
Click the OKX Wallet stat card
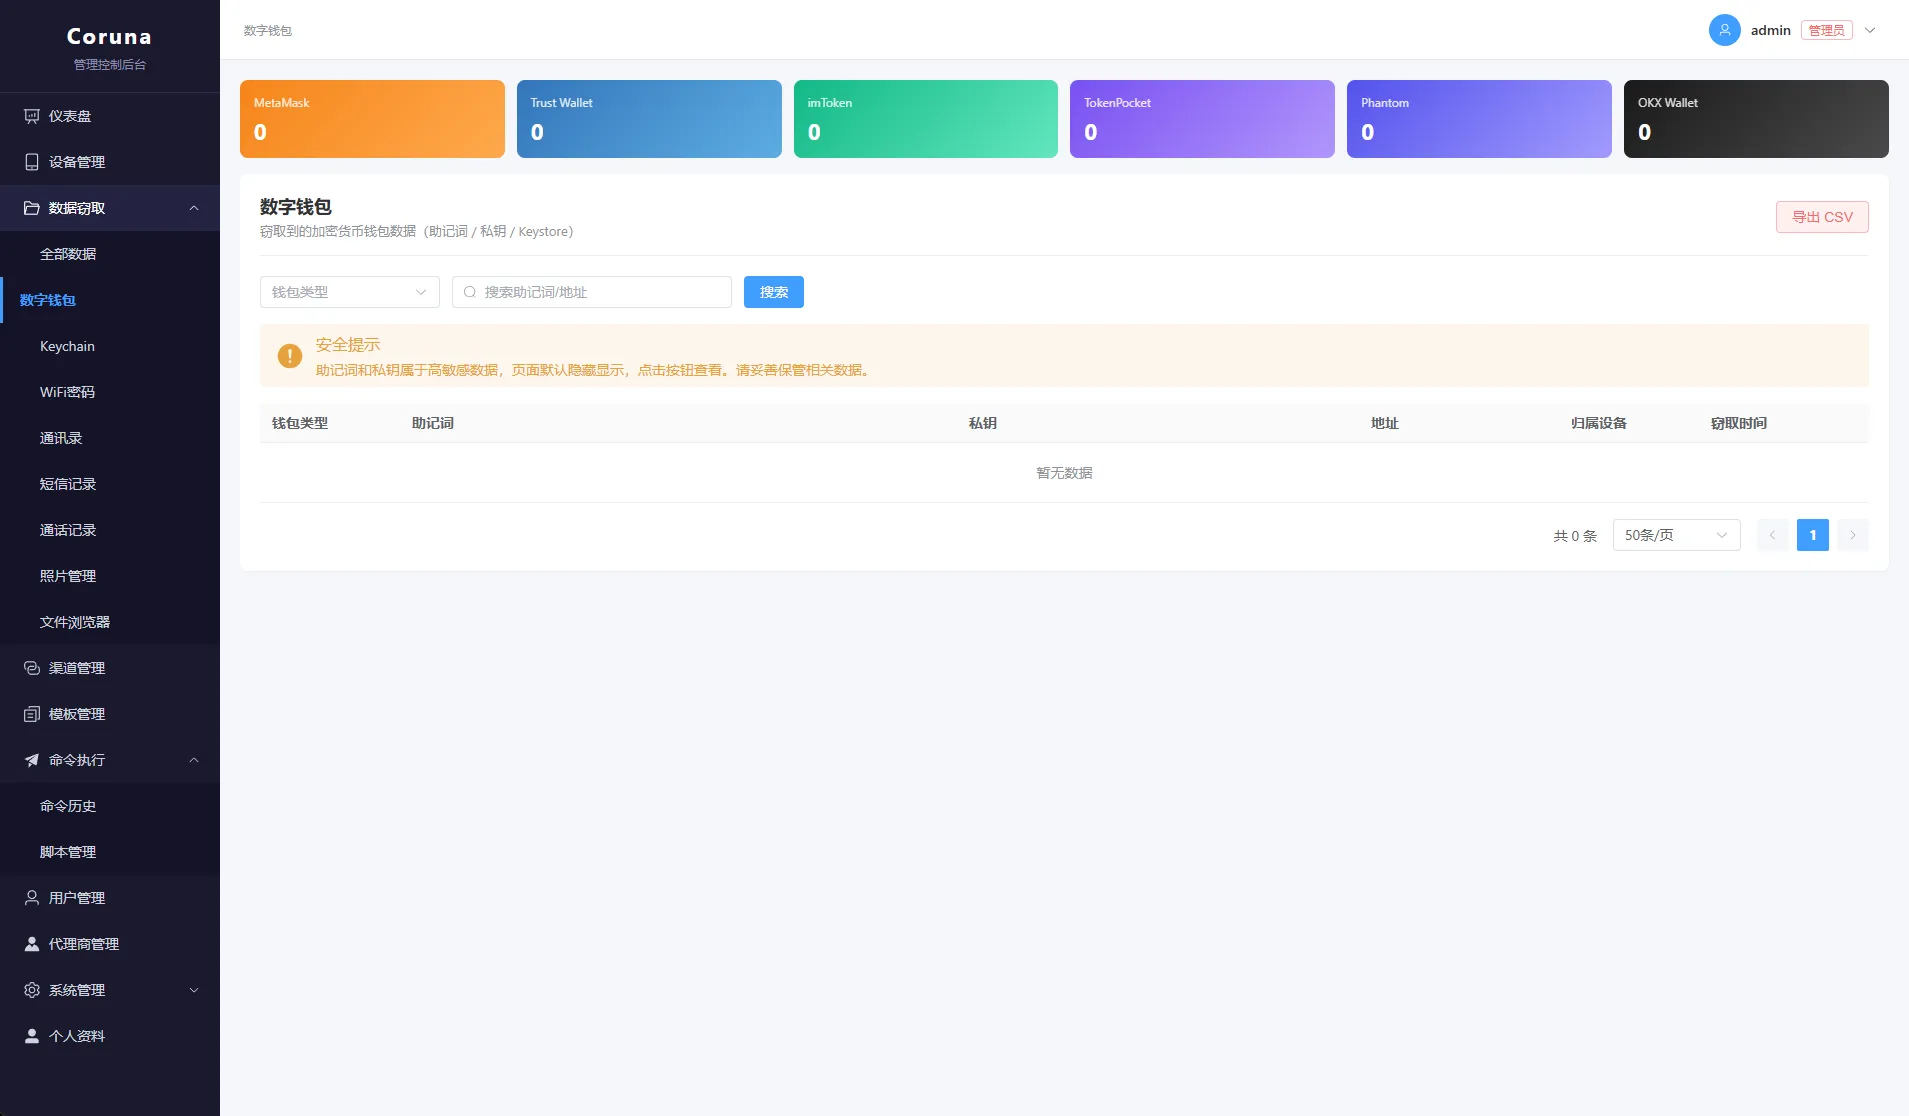[x=1756, y=119]
